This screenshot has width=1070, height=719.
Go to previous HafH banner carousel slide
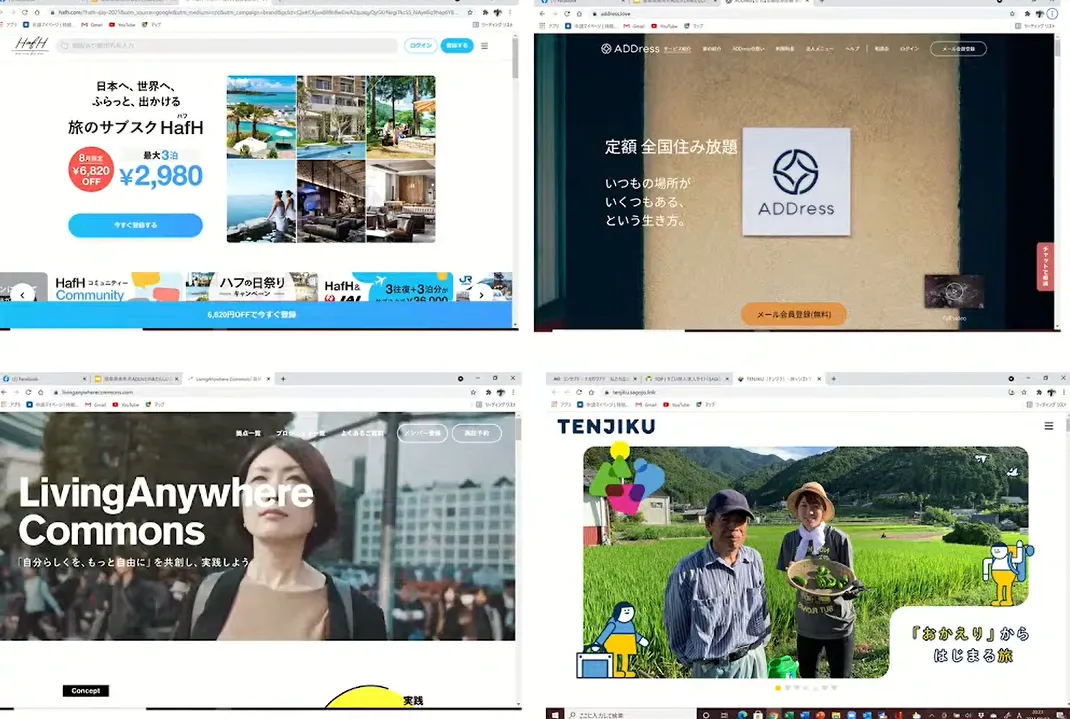(x=22, y=295)
